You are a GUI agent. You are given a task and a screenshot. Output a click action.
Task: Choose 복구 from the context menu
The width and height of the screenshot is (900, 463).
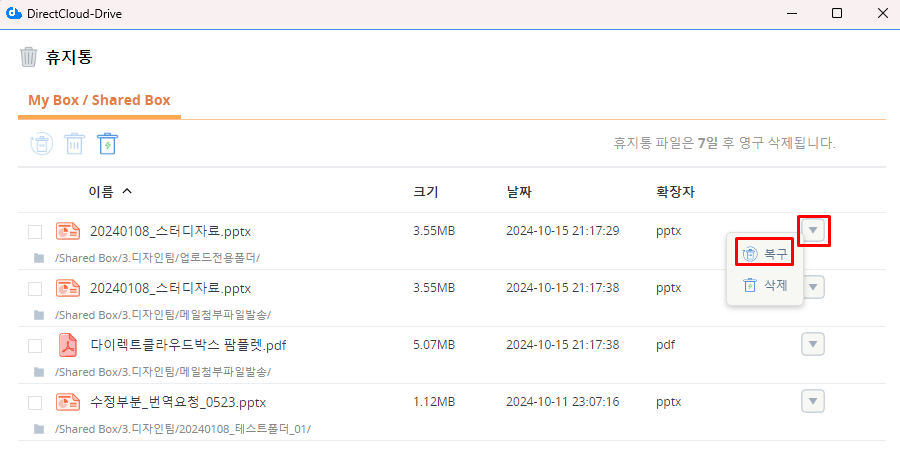(x=765, y=254)
